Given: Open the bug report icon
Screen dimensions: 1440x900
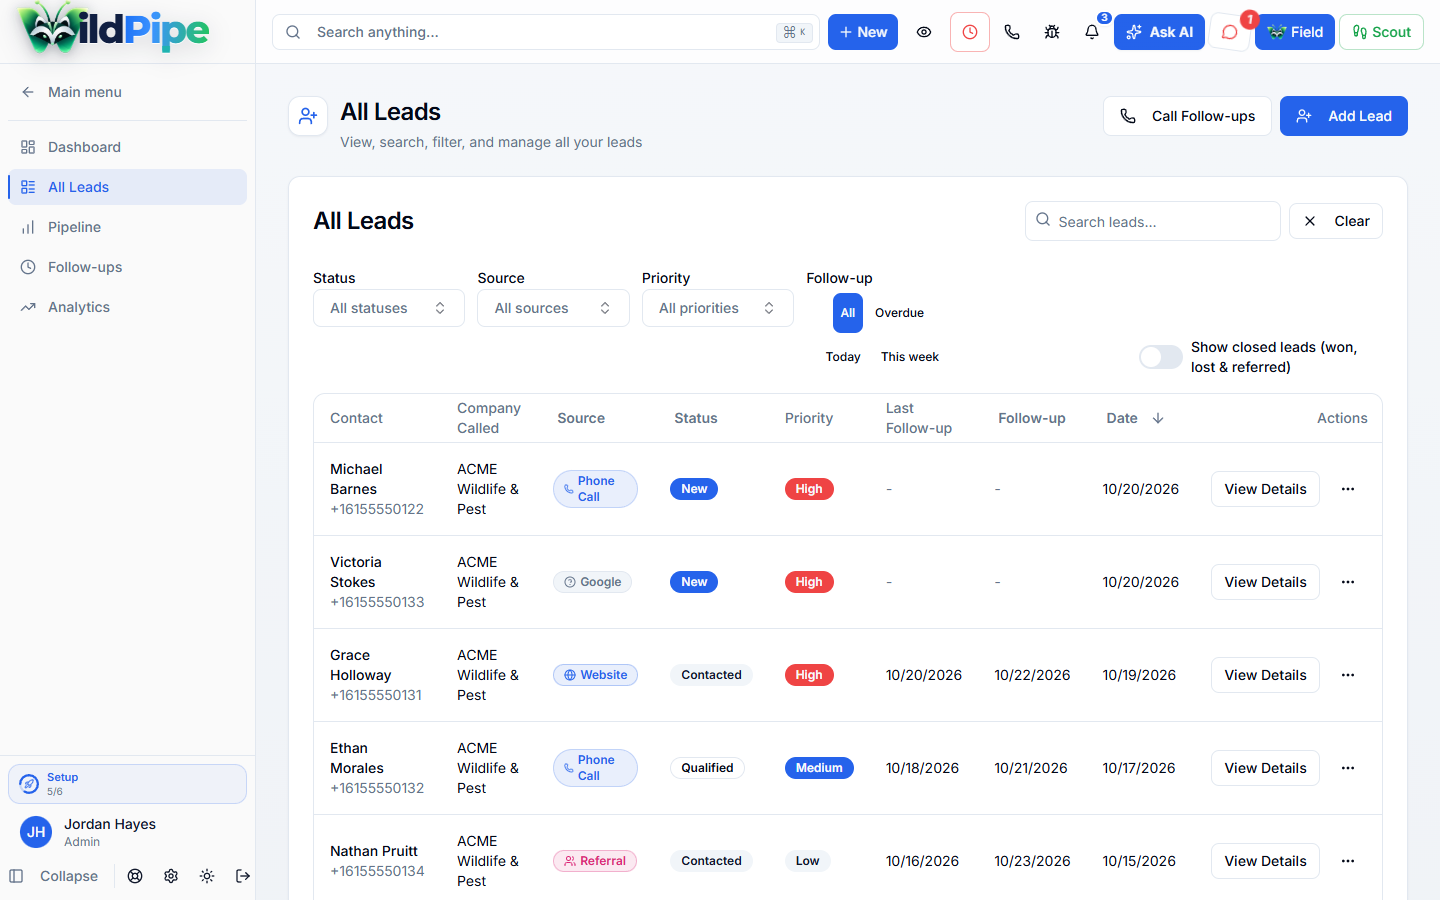Looking at the screenshot, I should pos(1052,32).
